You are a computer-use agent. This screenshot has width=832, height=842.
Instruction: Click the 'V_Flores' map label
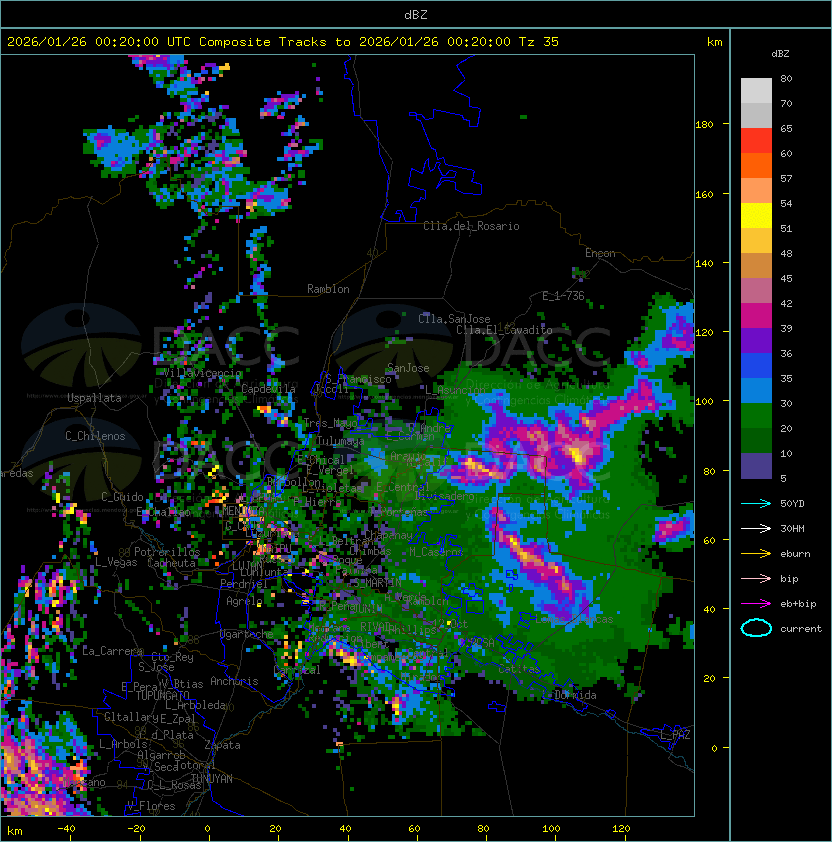point(151,806)
